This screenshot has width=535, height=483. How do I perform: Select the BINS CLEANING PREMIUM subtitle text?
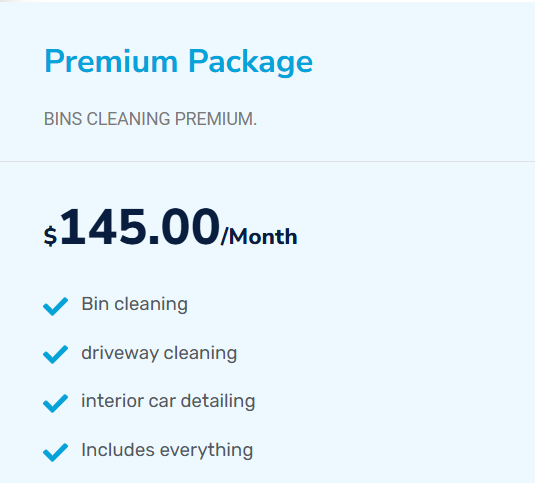[x=150, y=119]
